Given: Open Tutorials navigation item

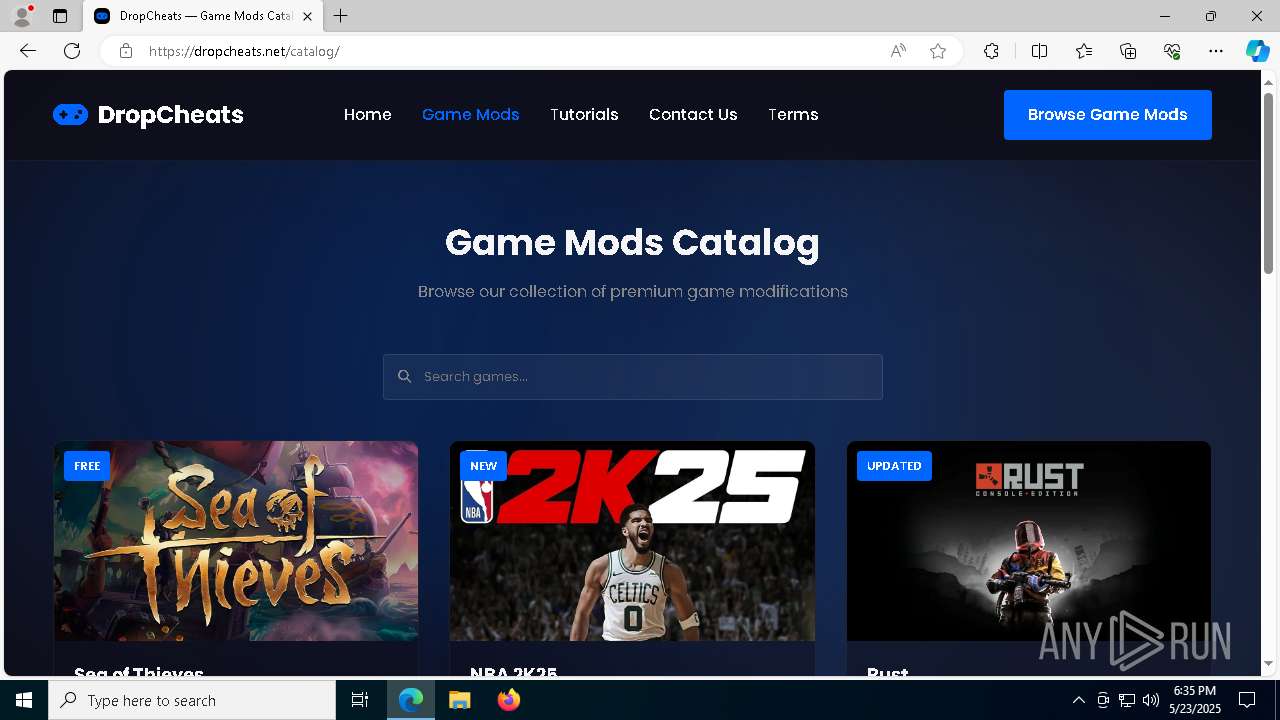Looking at the screenshot, I should 584,115.
